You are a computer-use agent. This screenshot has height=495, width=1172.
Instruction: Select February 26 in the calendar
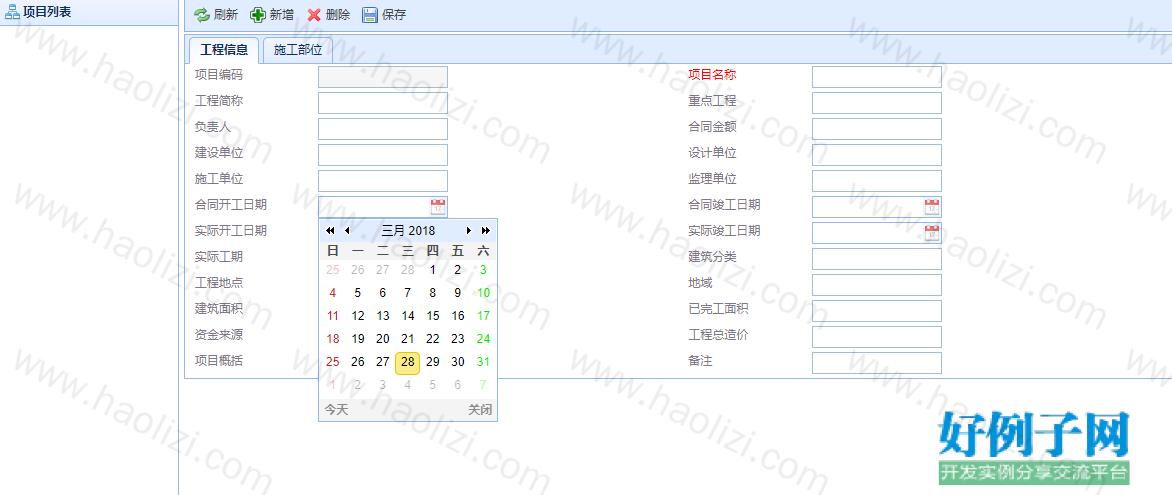(x=358, y=270)
